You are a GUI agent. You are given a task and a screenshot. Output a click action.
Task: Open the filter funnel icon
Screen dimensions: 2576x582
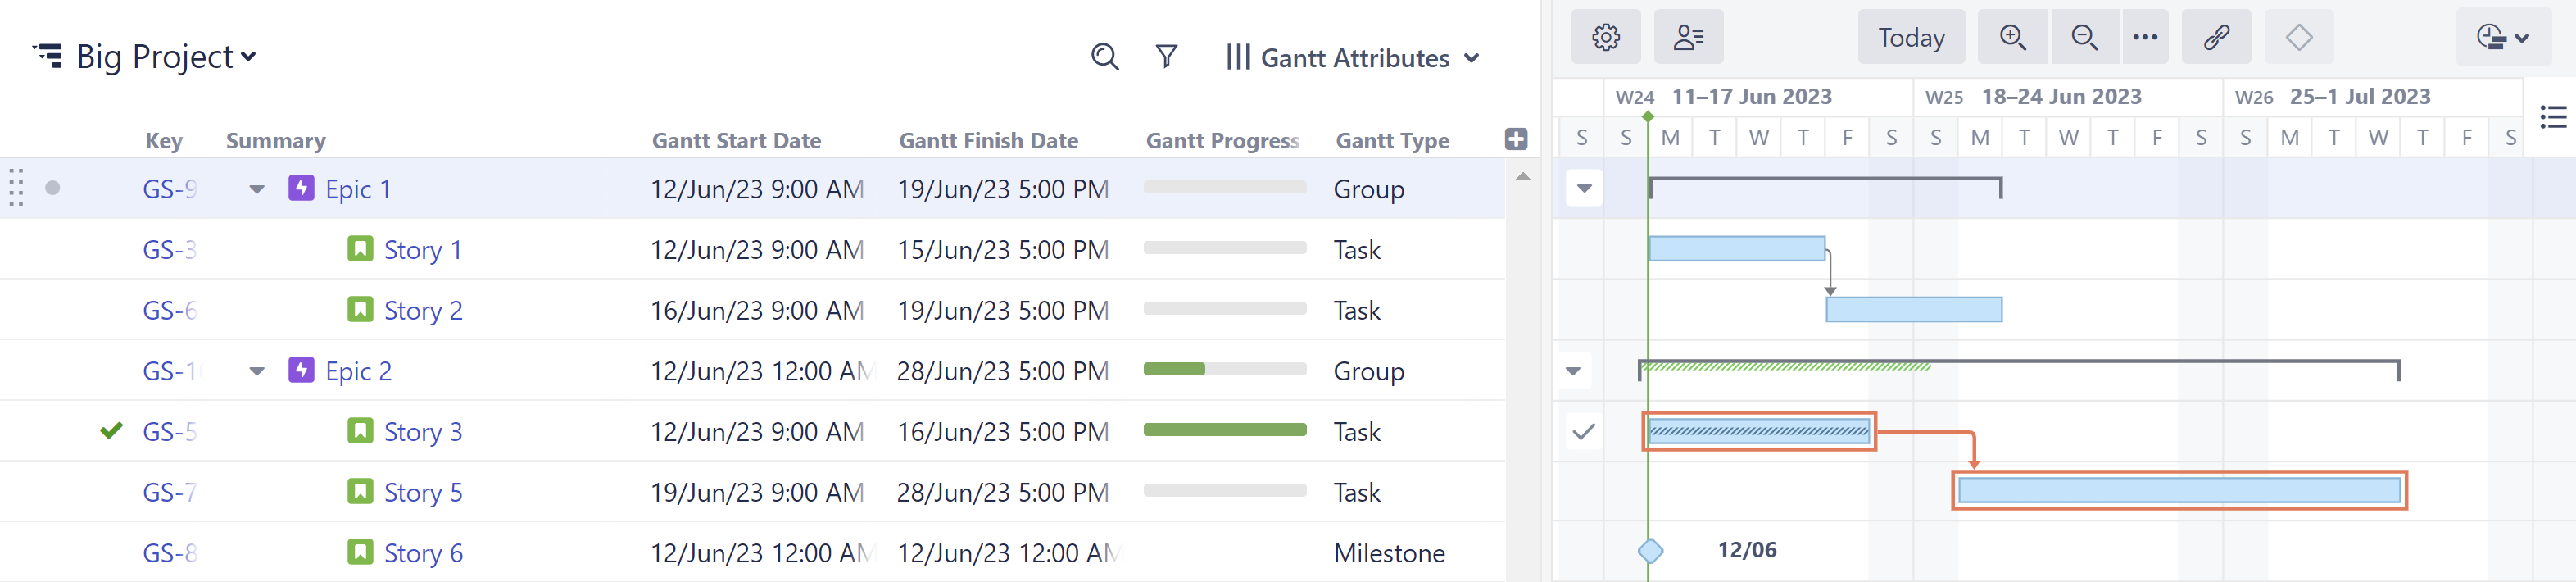[1166, 57]
